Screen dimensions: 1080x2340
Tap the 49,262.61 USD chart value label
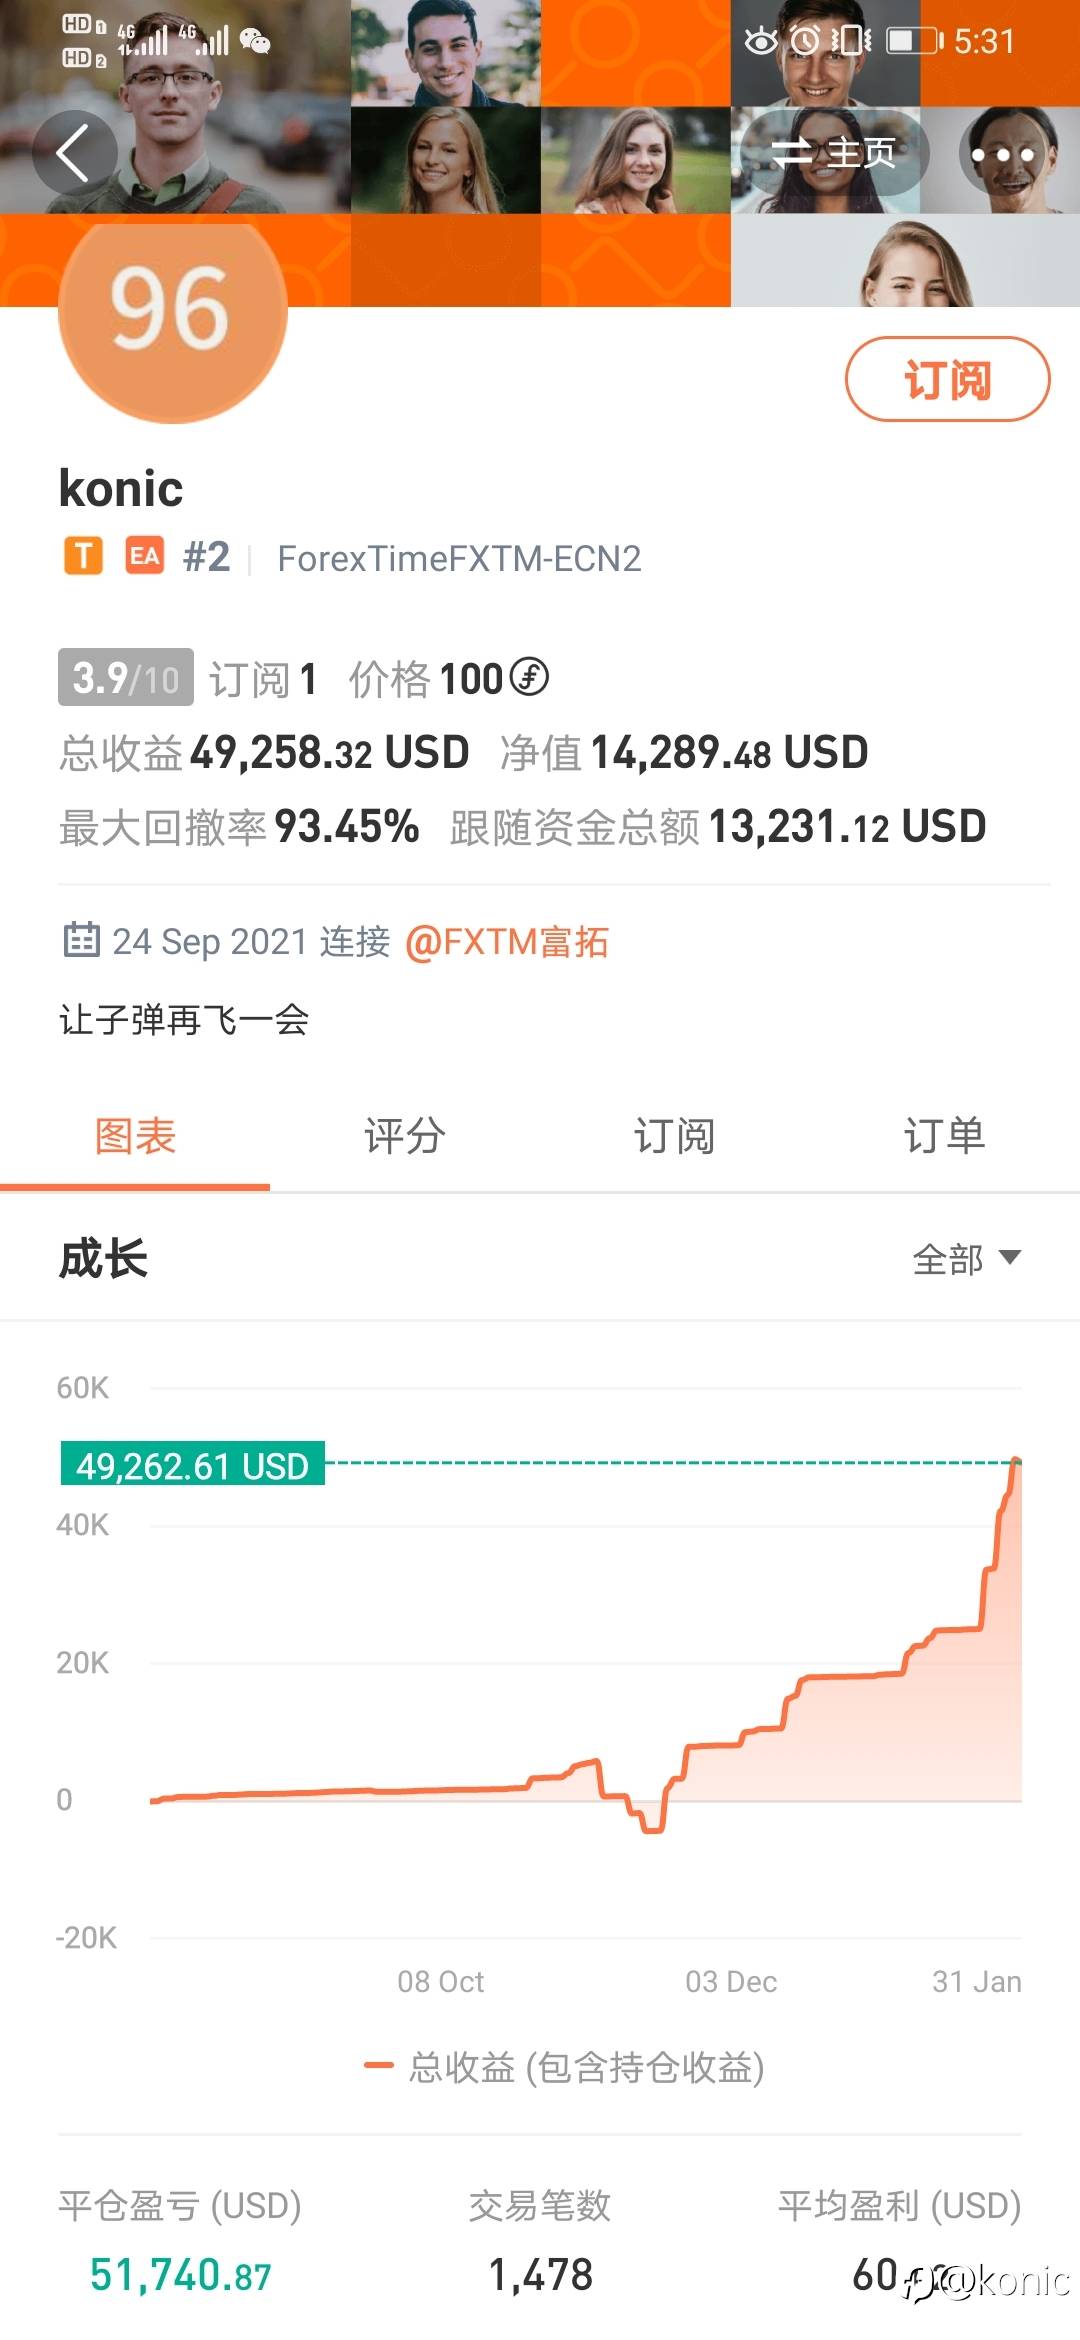click(192, 1465)
